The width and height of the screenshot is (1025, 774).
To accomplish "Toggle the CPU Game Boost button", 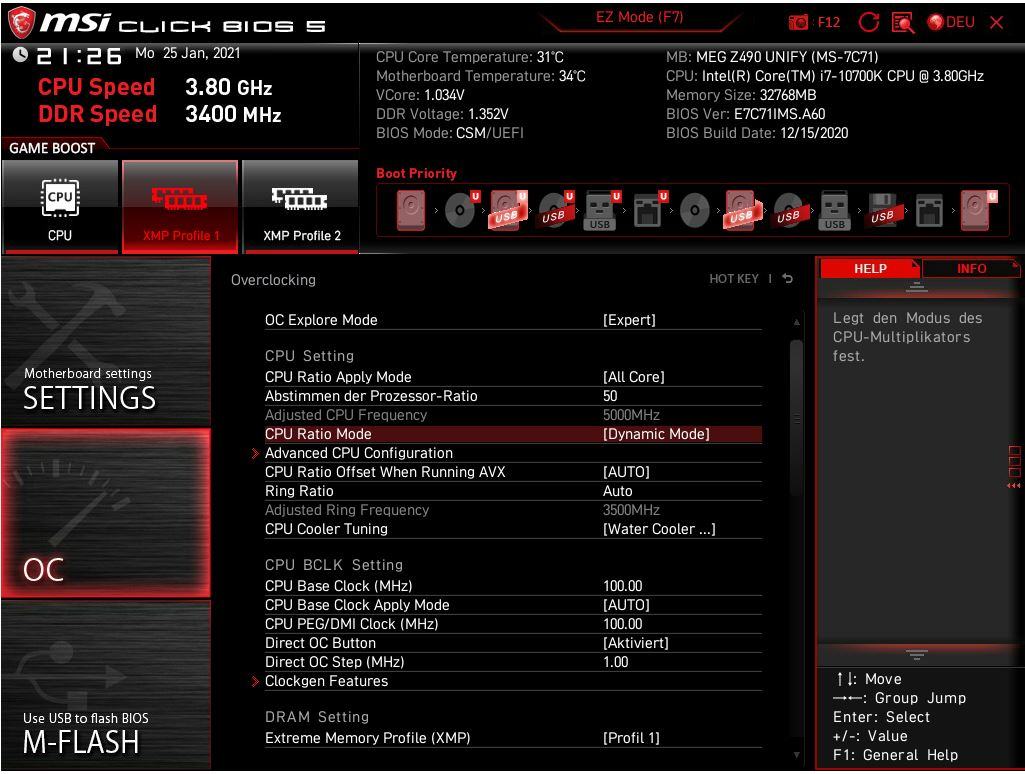I will tap(60, 207).
